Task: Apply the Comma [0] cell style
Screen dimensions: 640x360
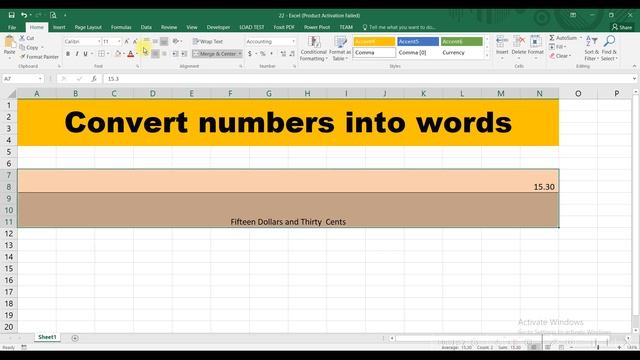Action: coord(418,53)
